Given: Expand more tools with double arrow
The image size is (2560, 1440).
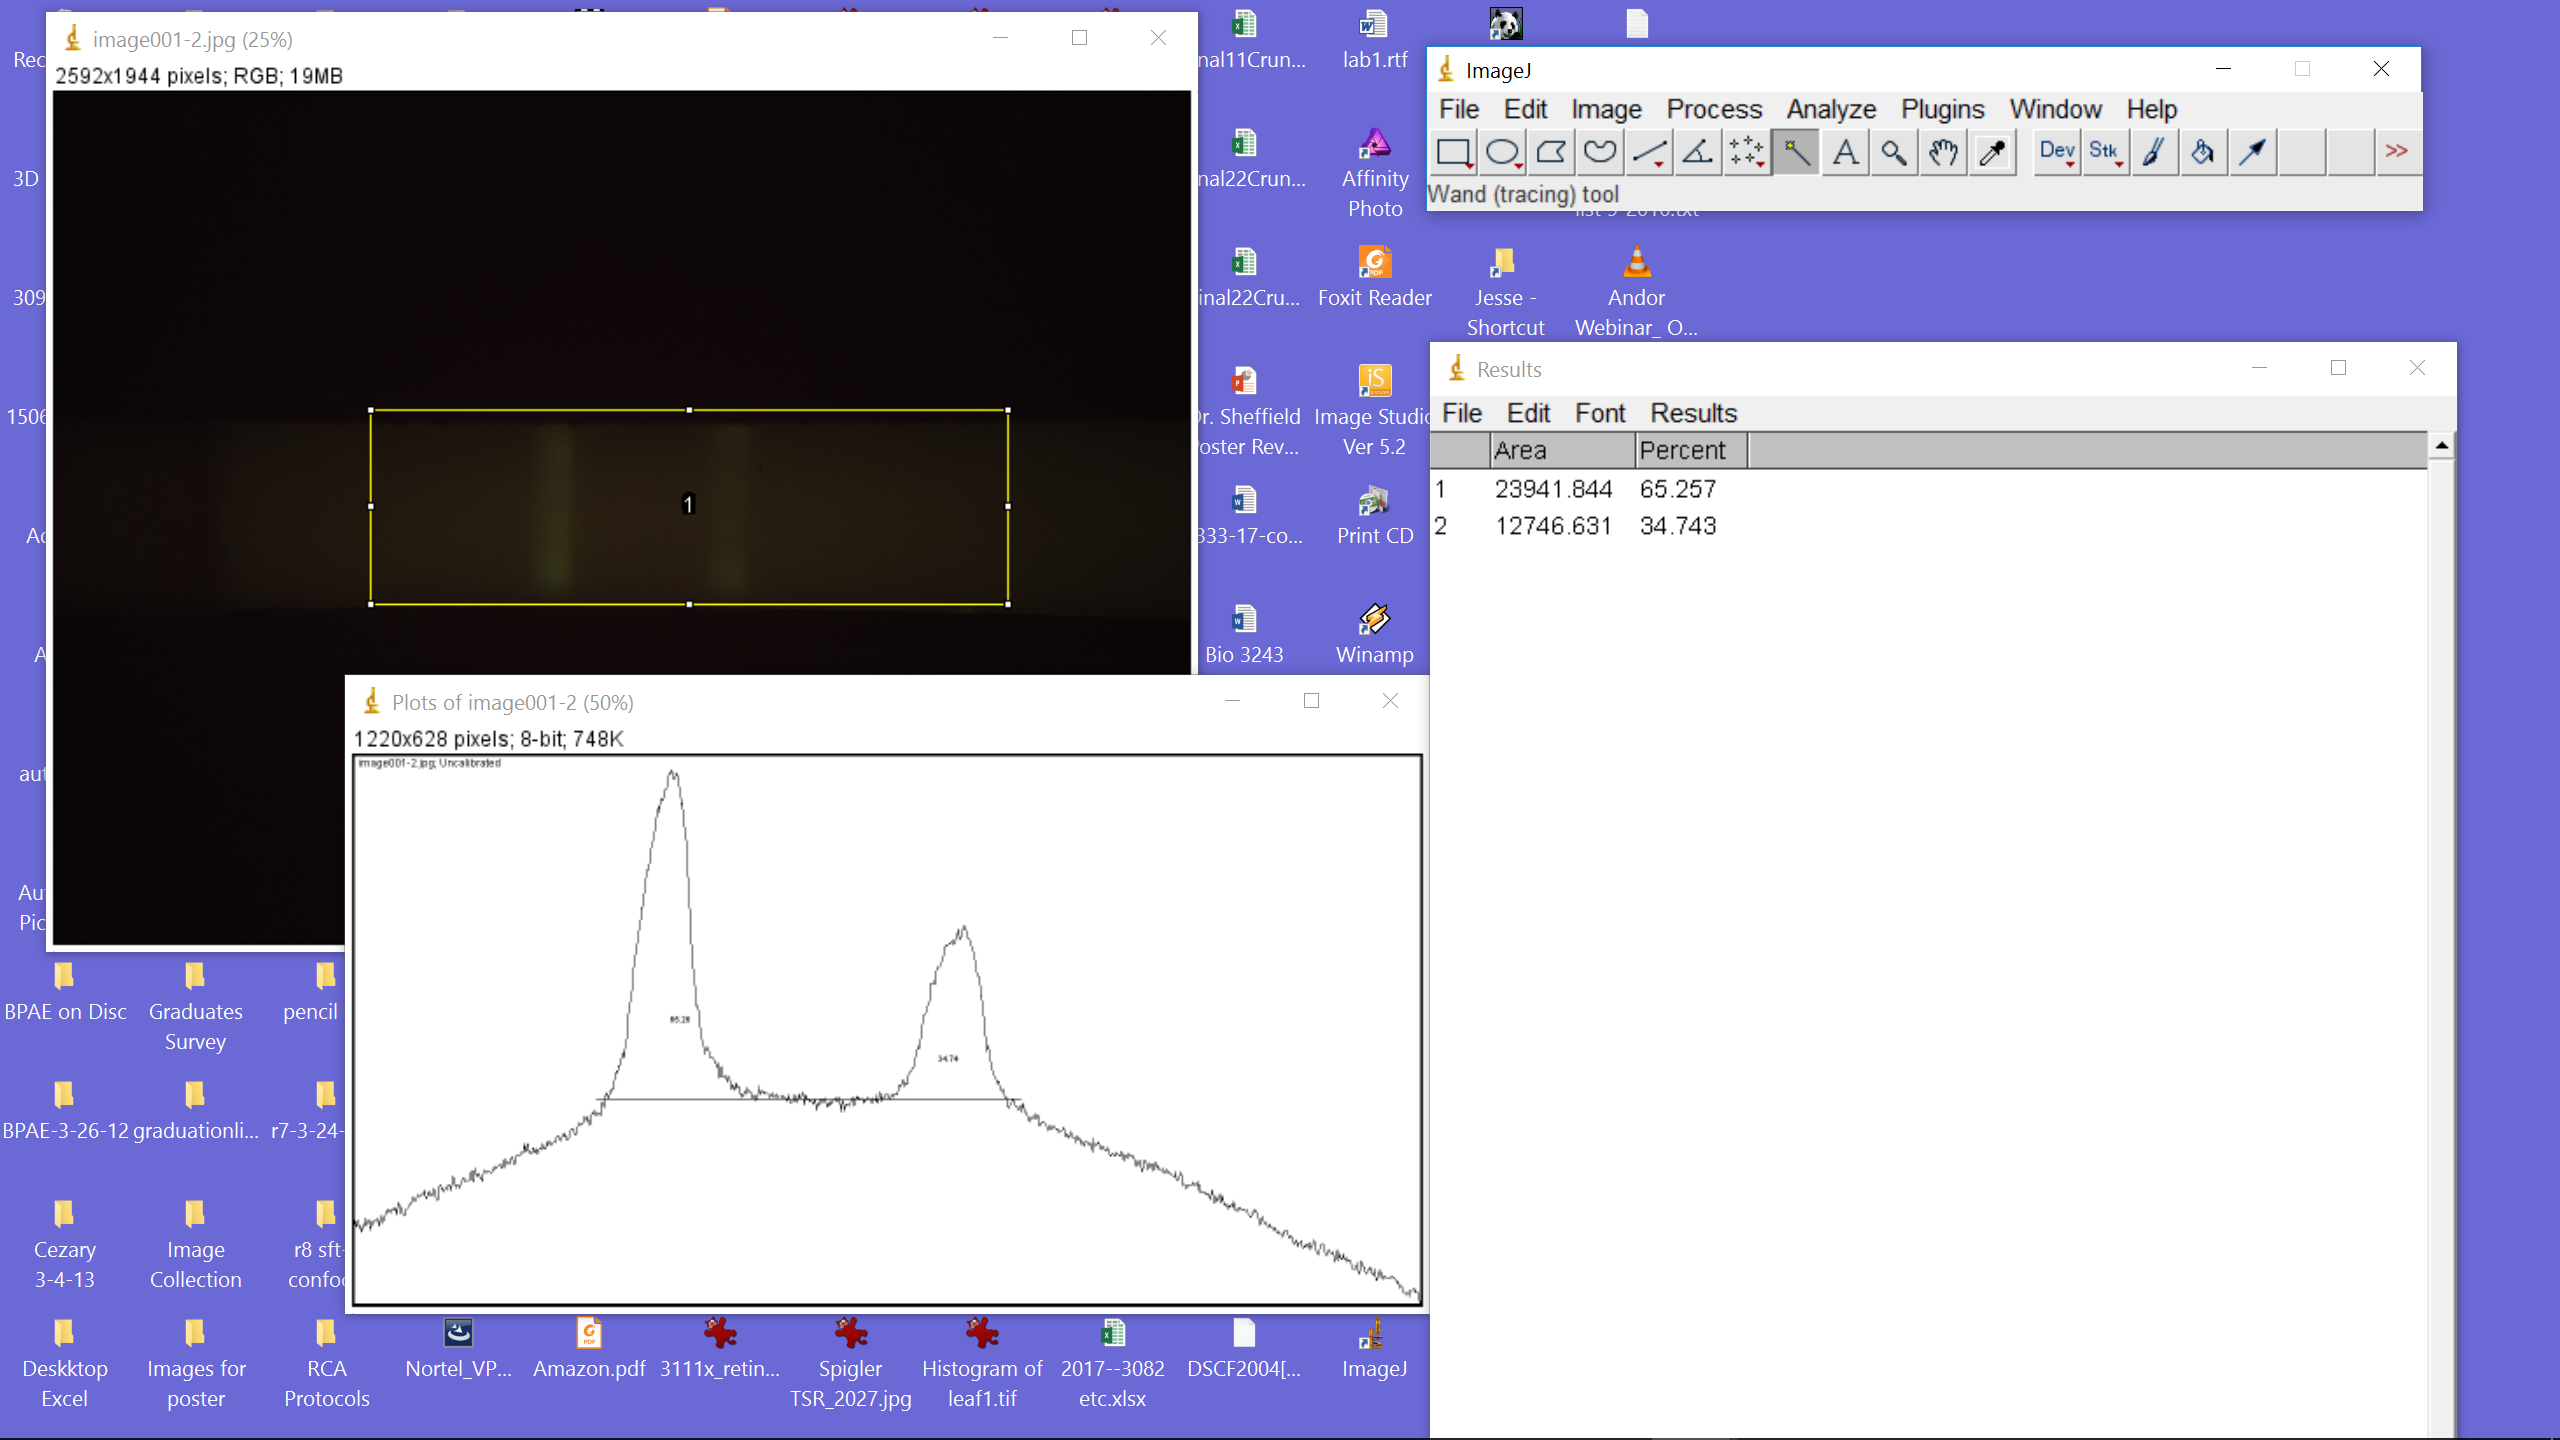Looking at the screenshot, I should [2397, 152].
